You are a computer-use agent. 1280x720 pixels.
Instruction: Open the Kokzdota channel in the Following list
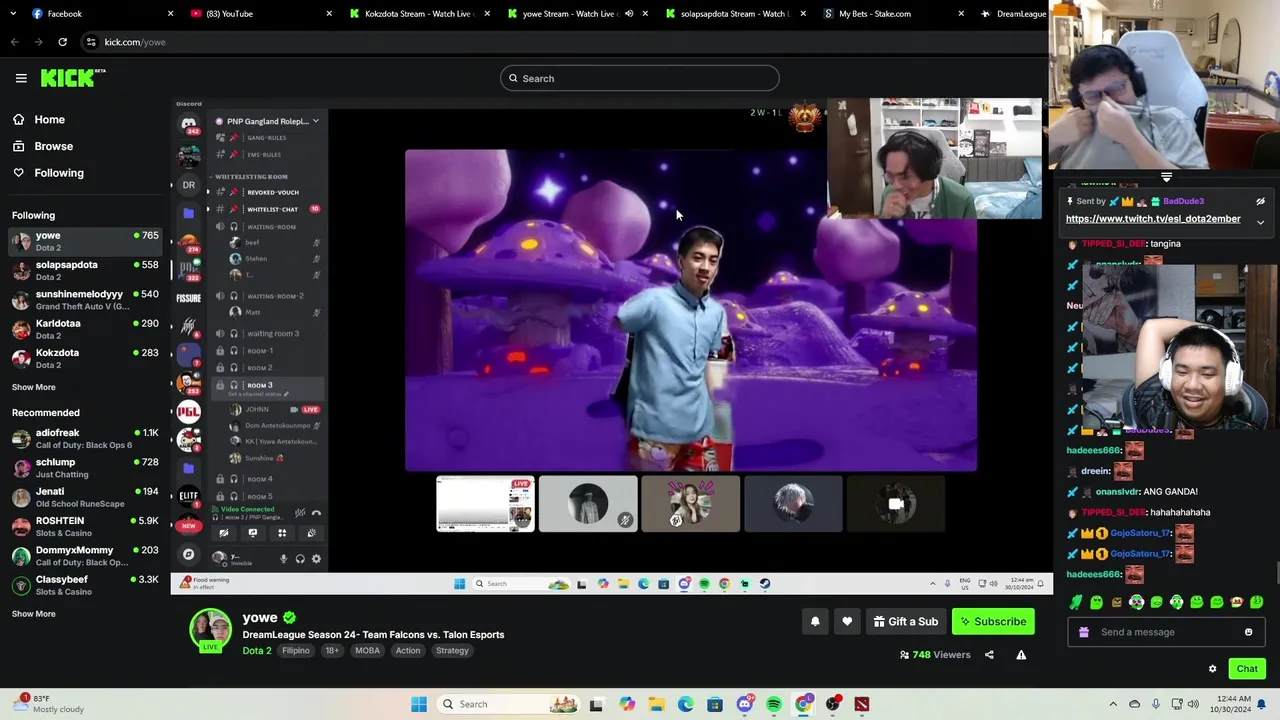85,358
